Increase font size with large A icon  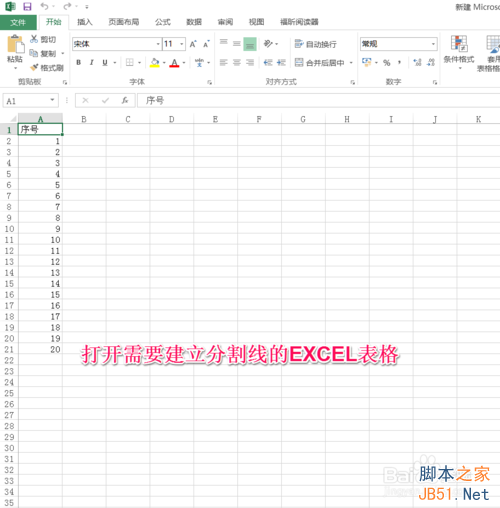pyautogui.click(x=193, y=44)
